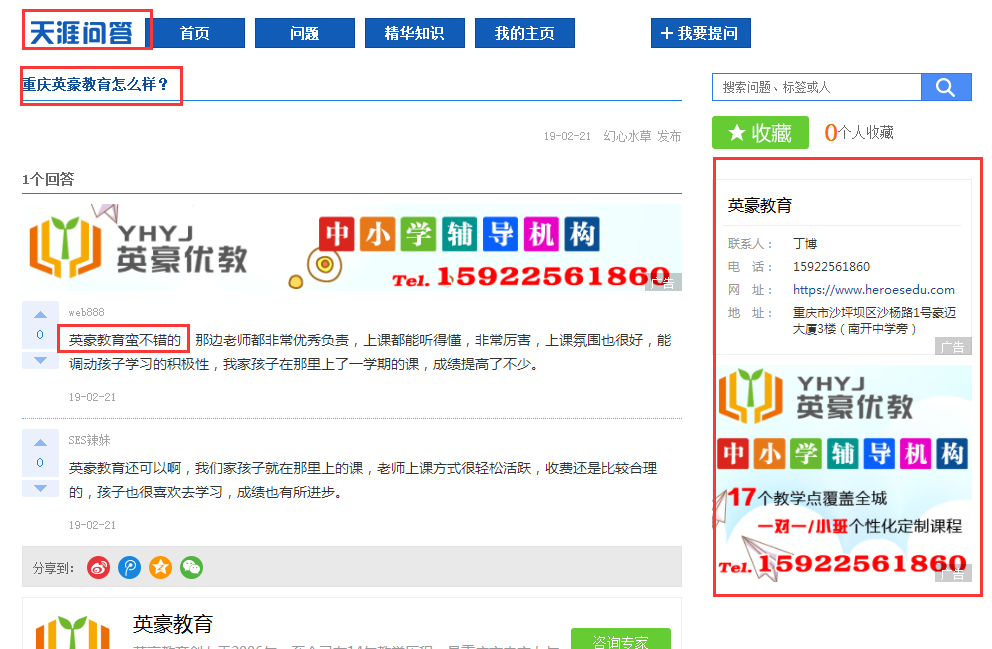Viewport: 992px width, 649px height.
Task: Upvote the answer by SES辣妹
Action: pos(40,442)
